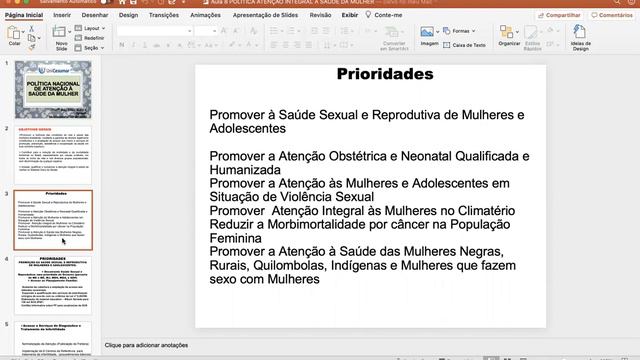
Task: Click the Colar paste icon
Action: pos(13,33)
